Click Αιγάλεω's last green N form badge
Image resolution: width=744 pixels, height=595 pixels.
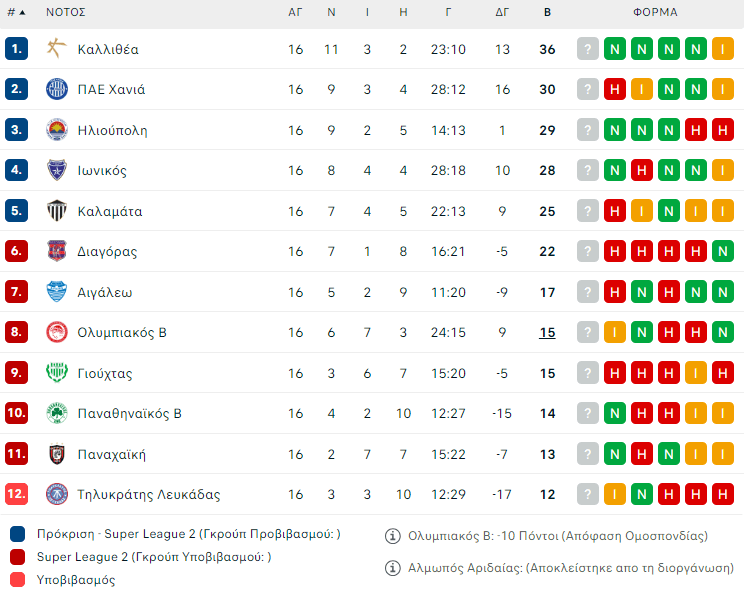coord(722,292)
